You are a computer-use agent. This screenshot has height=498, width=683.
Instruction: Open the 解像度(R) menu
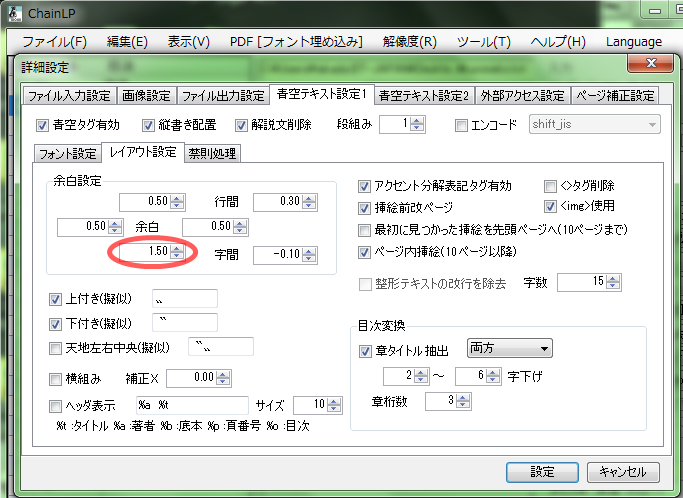(x=409, y=42)
